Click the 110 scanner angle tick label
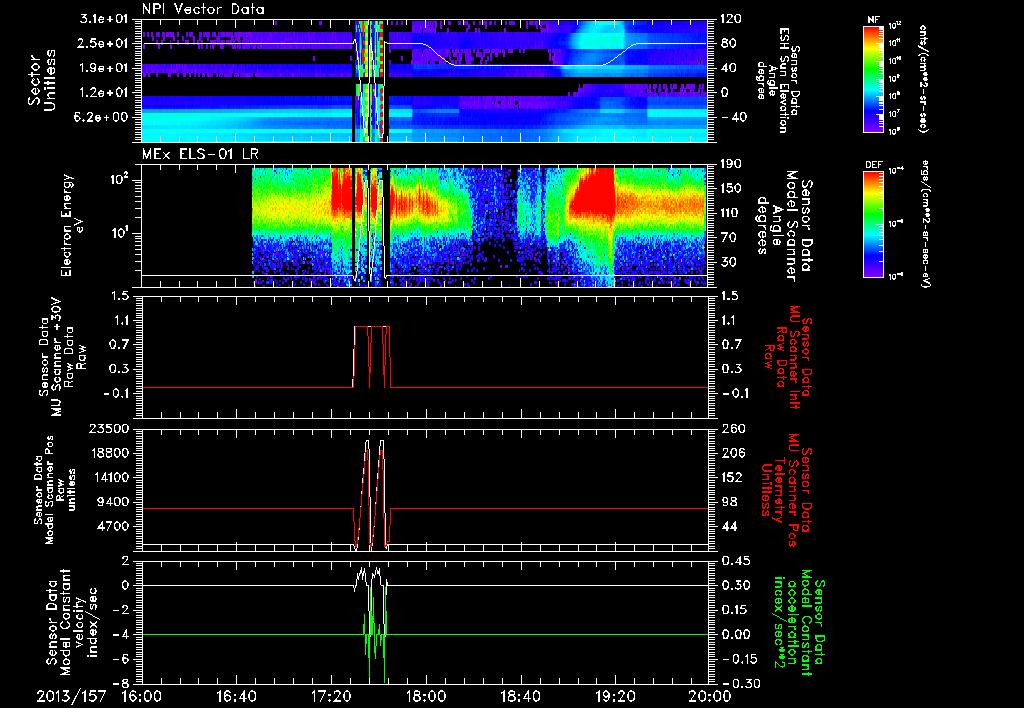 point(733,213)
